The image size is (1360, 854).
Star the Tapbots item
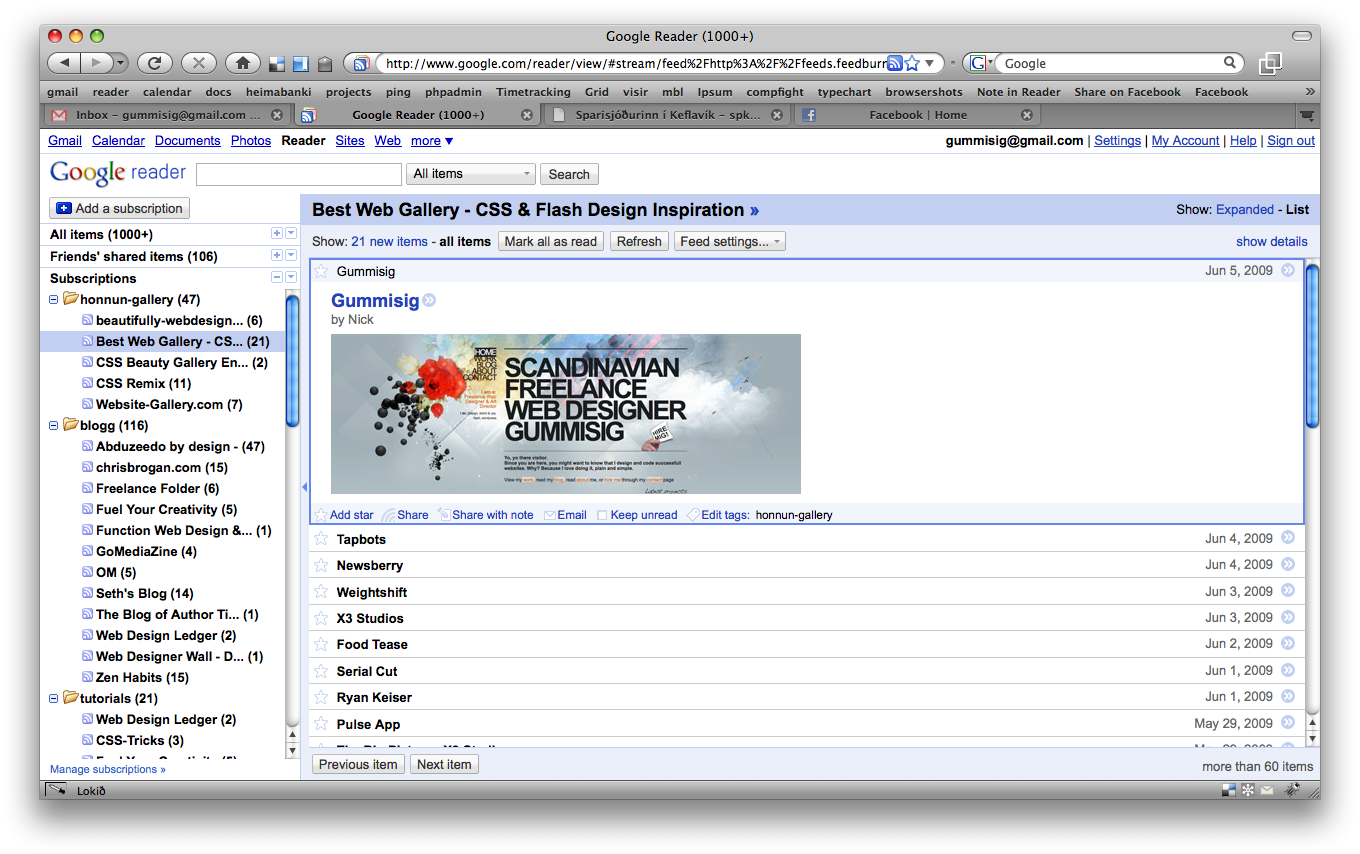pos(321,539)
